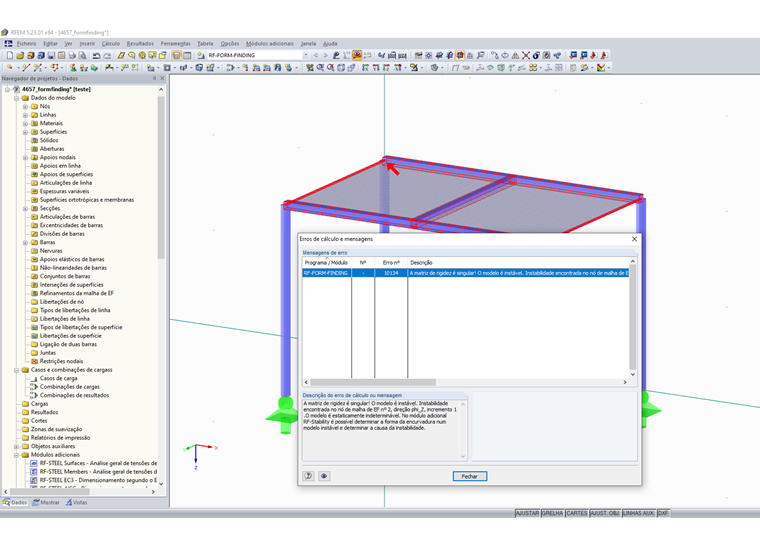Click the Apoios de superfícies icon
This screenshot has height=545, width=760.
[34, 175]
